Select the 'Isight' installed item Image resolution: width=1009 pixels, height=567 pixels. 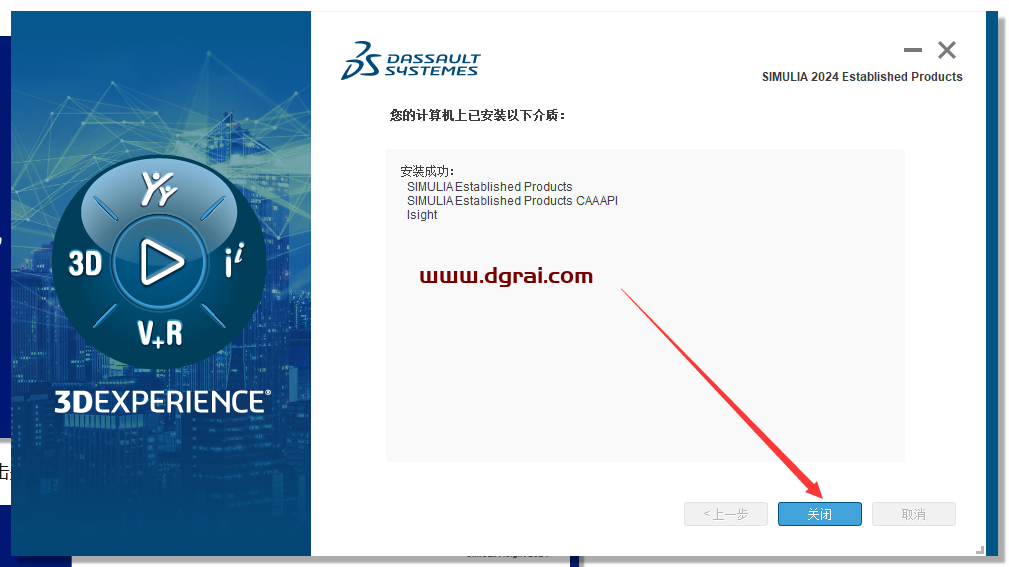422,215
